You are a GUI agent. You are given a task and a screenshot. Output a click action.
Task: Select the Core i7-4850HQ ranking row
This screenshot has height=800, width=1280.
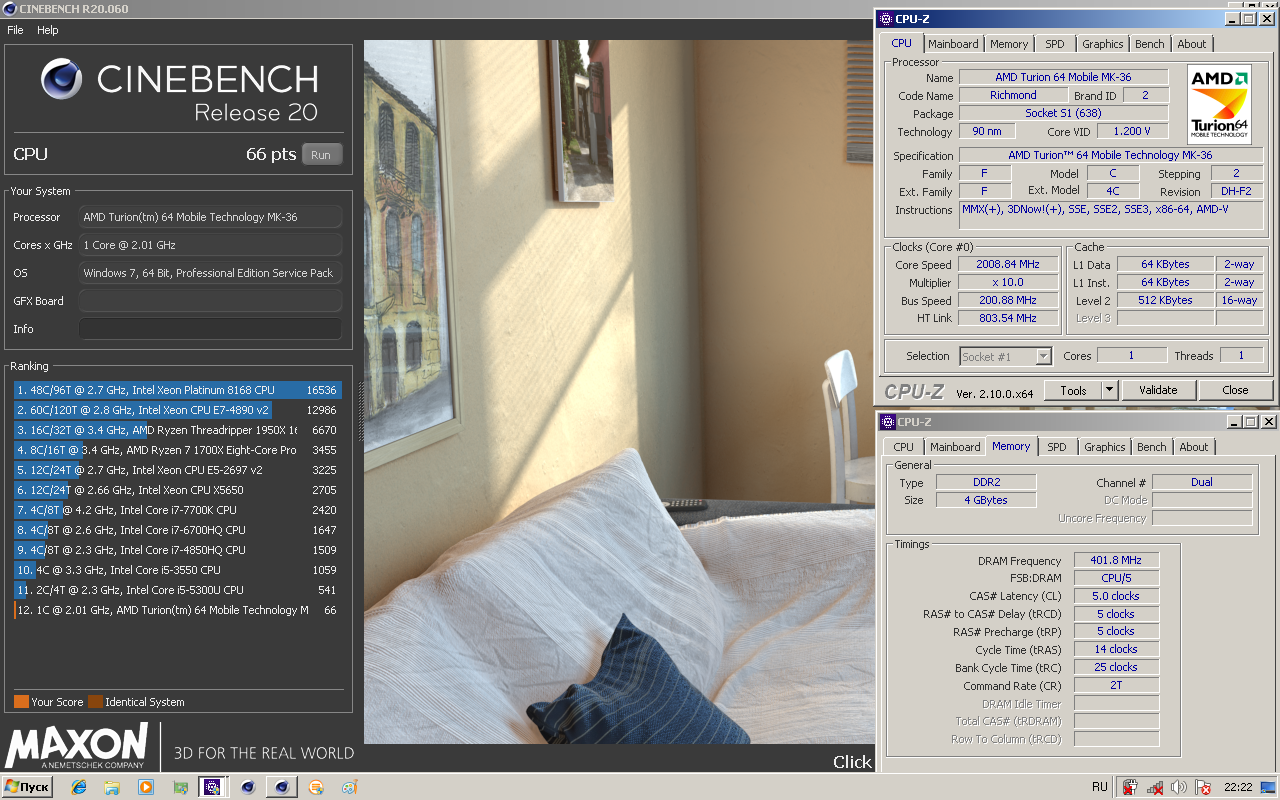coord(177,550)
